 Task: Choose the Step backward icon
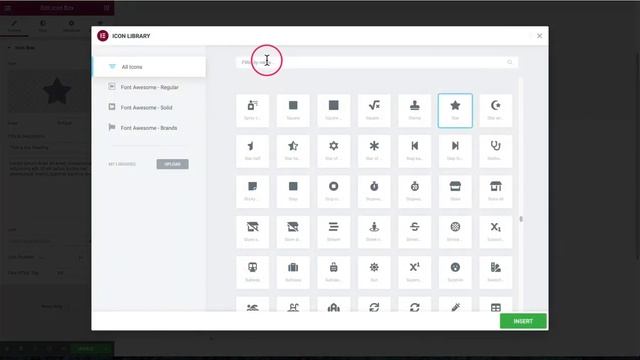tap(414, 151)
